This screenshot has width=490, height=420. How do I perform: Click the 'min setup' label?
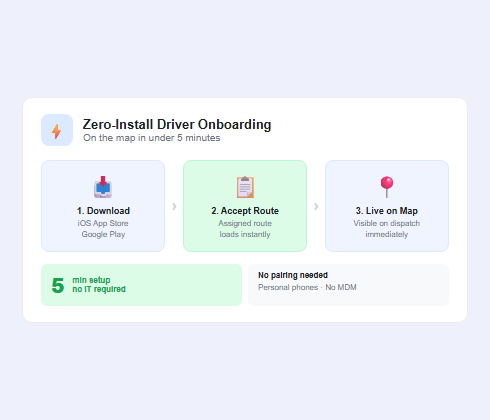91,280
